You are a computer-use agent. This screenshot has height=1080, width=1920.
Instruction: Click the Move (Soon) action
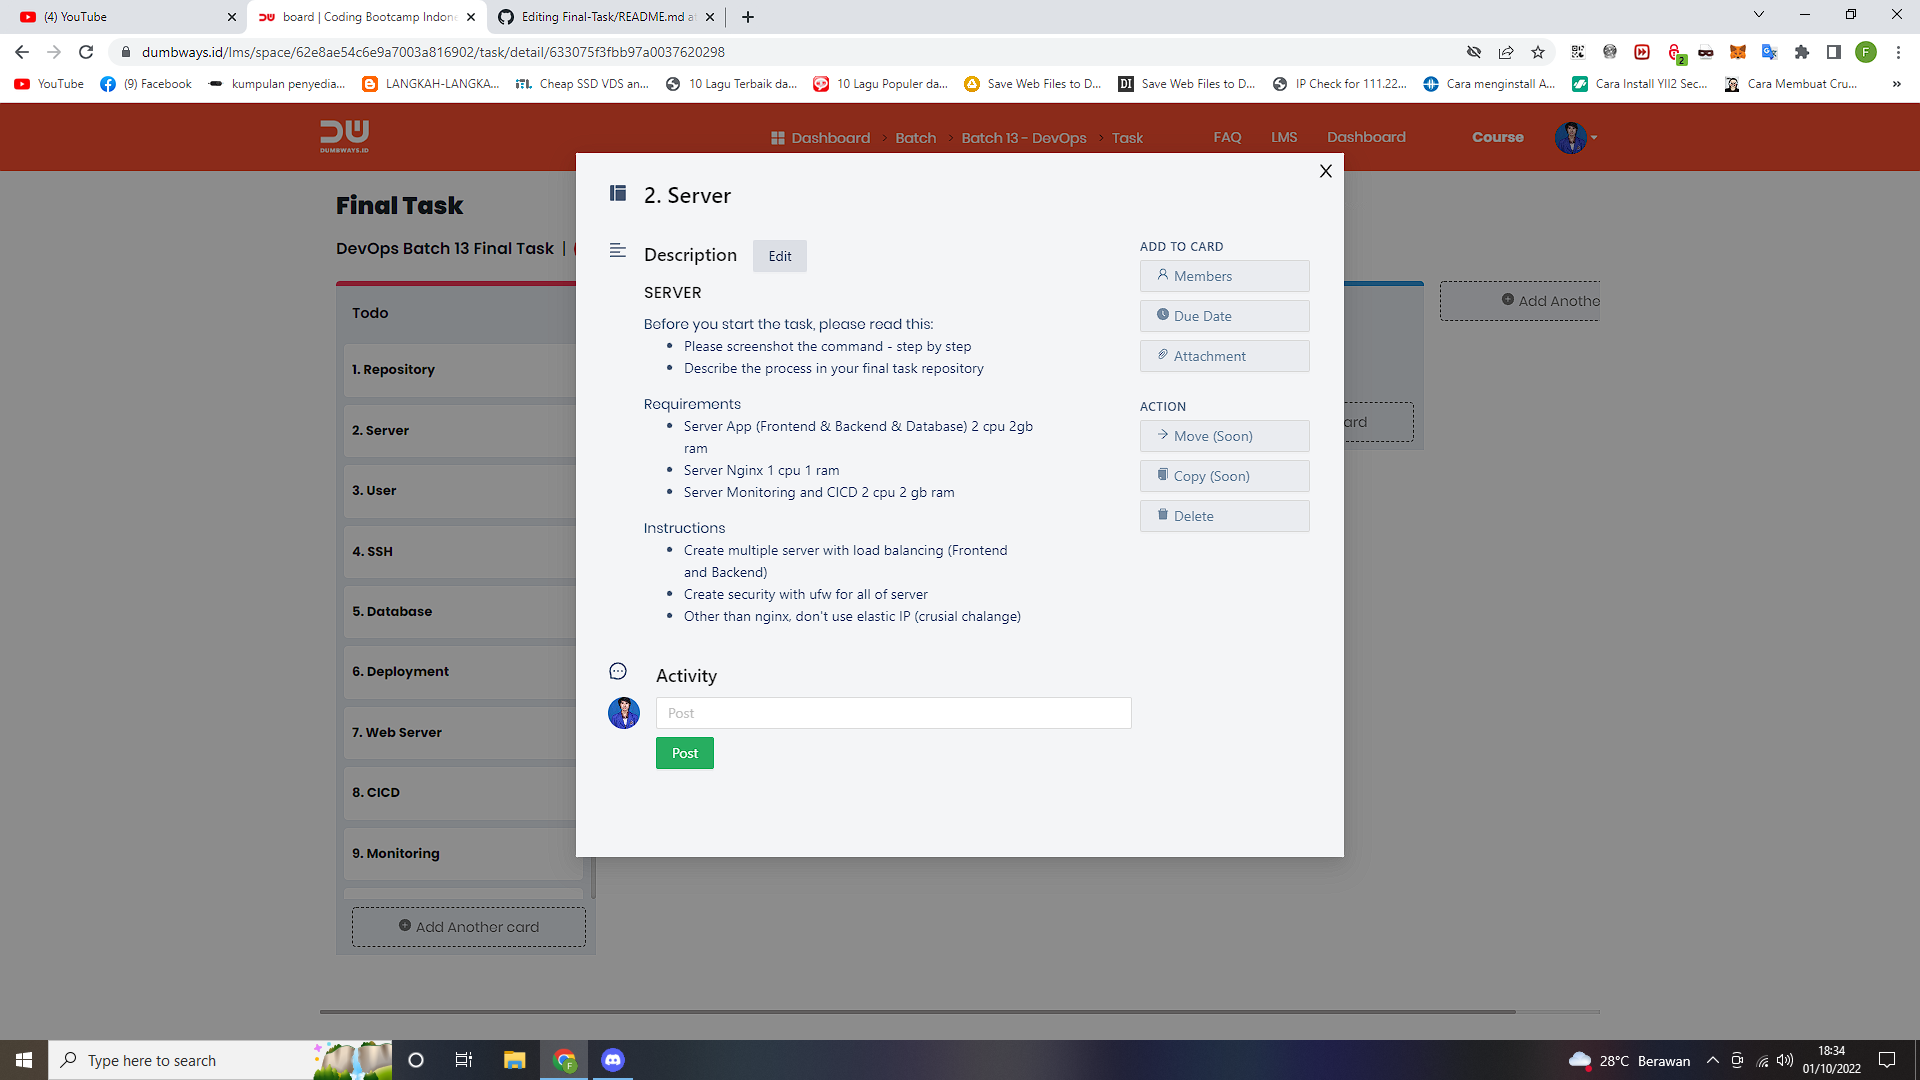1224,436
